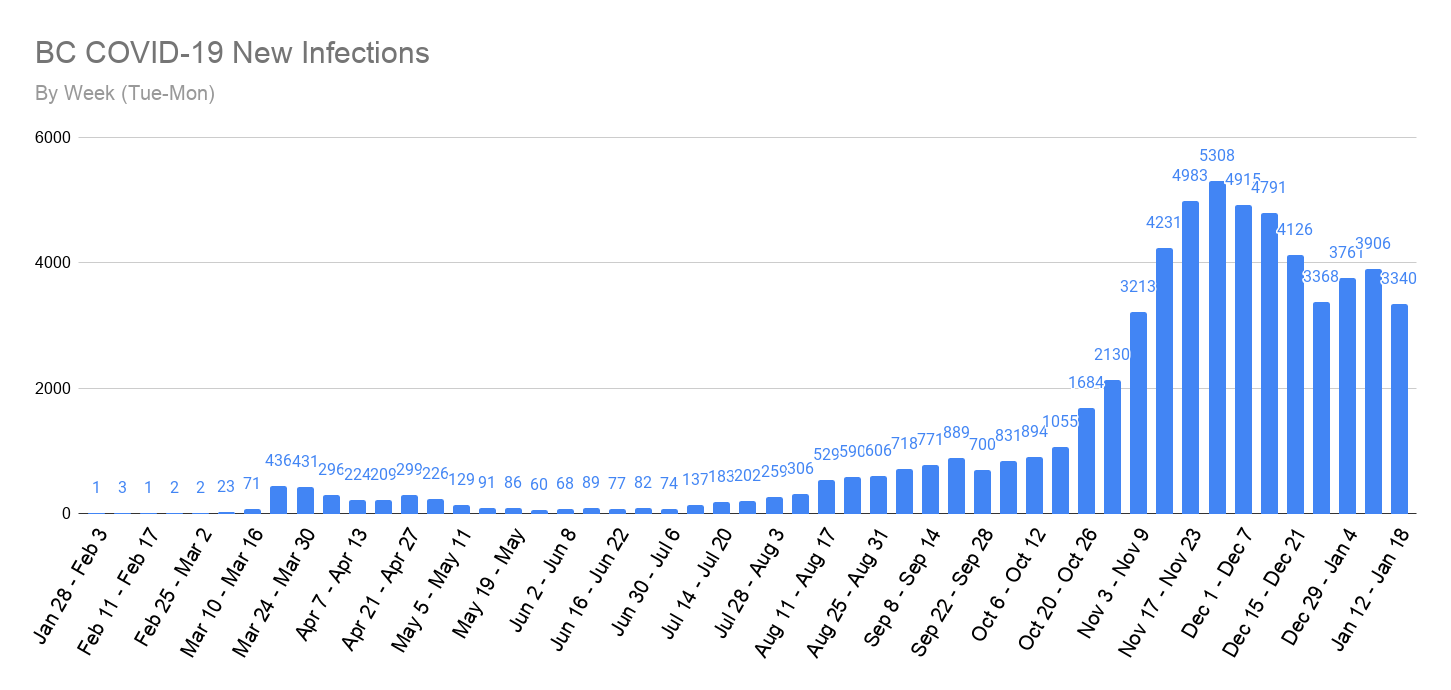
Task: Select the bar with value 3906
Action: [1373, 391]
